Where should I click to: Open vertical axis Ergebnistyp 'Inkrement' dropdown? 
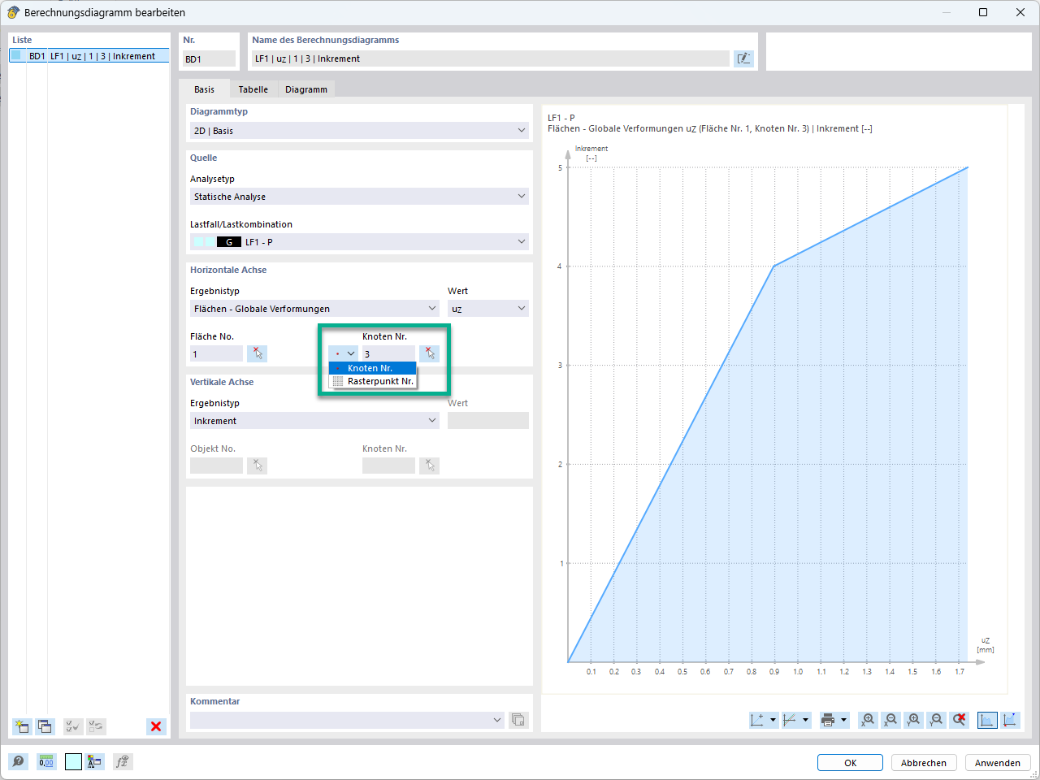[314, 421]
